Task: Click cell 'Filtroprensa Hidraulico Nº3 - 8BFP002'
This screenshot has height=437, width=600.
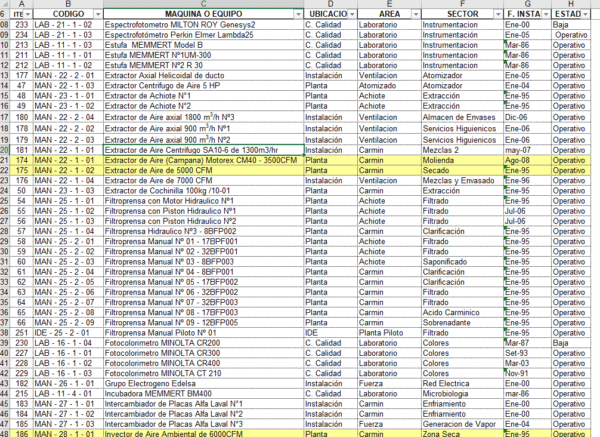Action: point(204,231)
